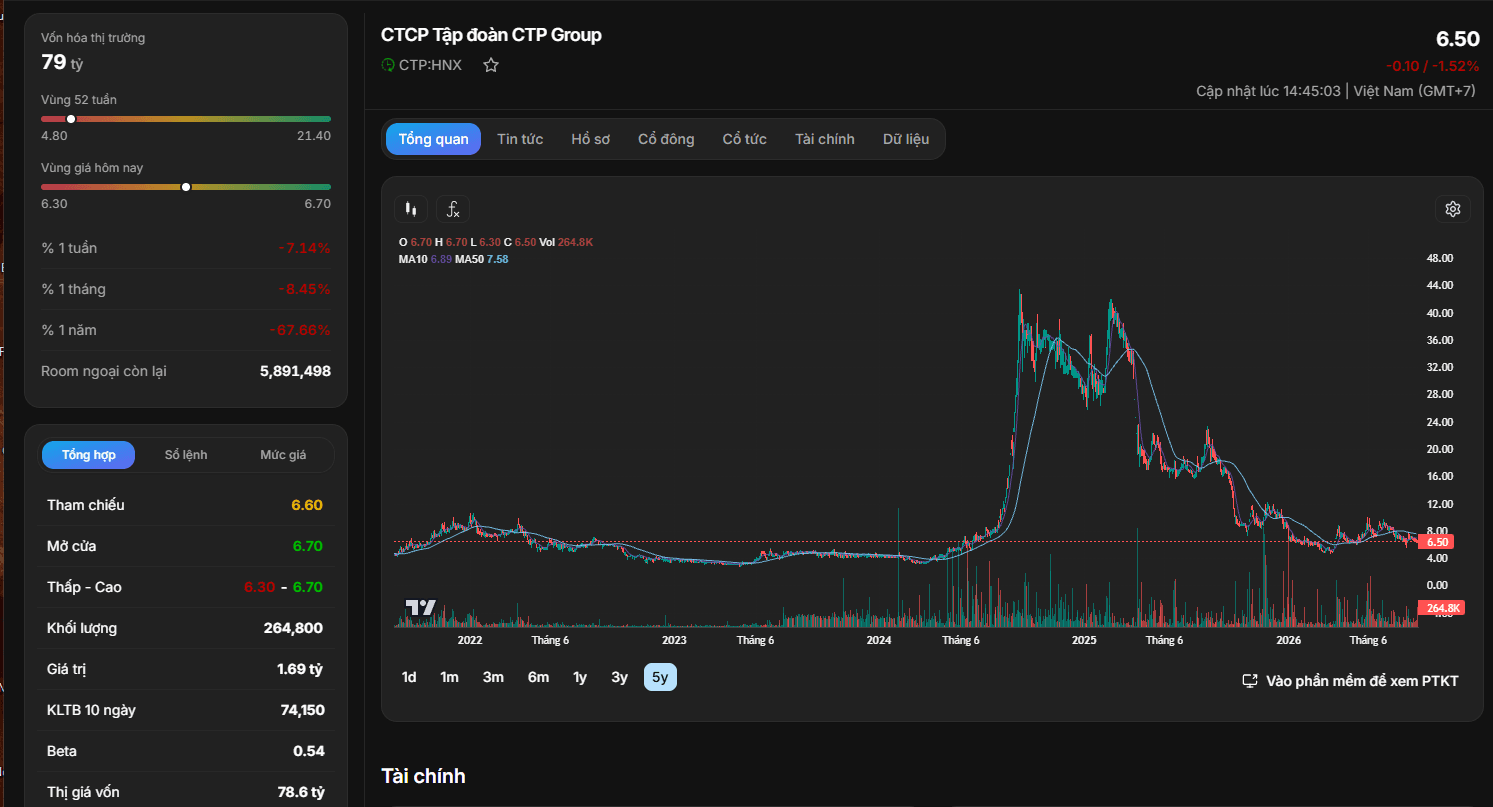
Task: Click the % 1 tháng value -8.45%
Action: (x=304, y=289)
